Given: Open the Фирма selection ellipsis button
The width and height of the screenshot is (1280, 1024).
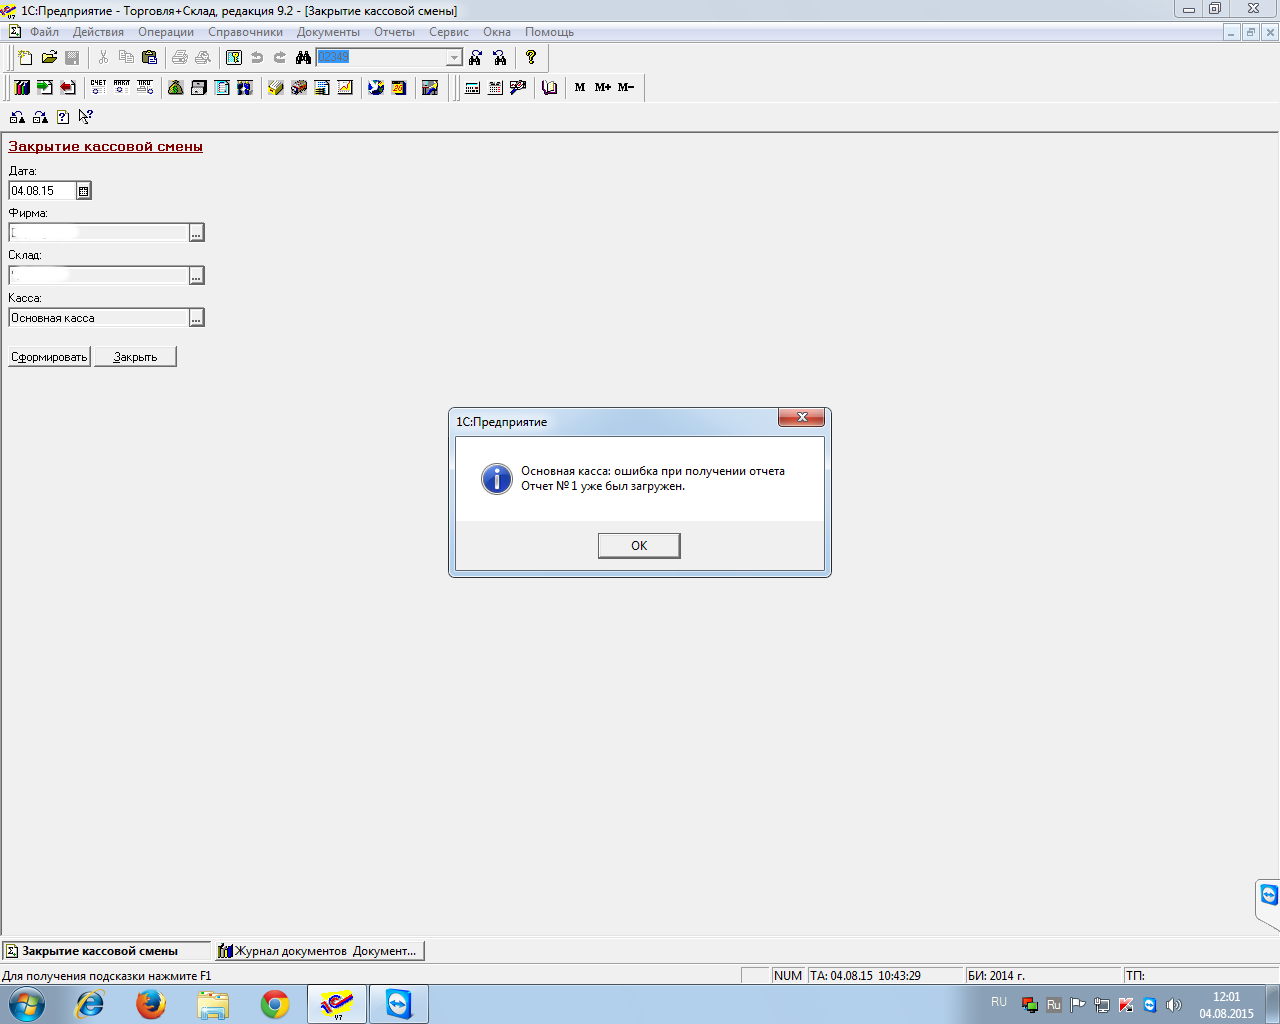Looking at the screenshot, I should [x=197, y=233].
